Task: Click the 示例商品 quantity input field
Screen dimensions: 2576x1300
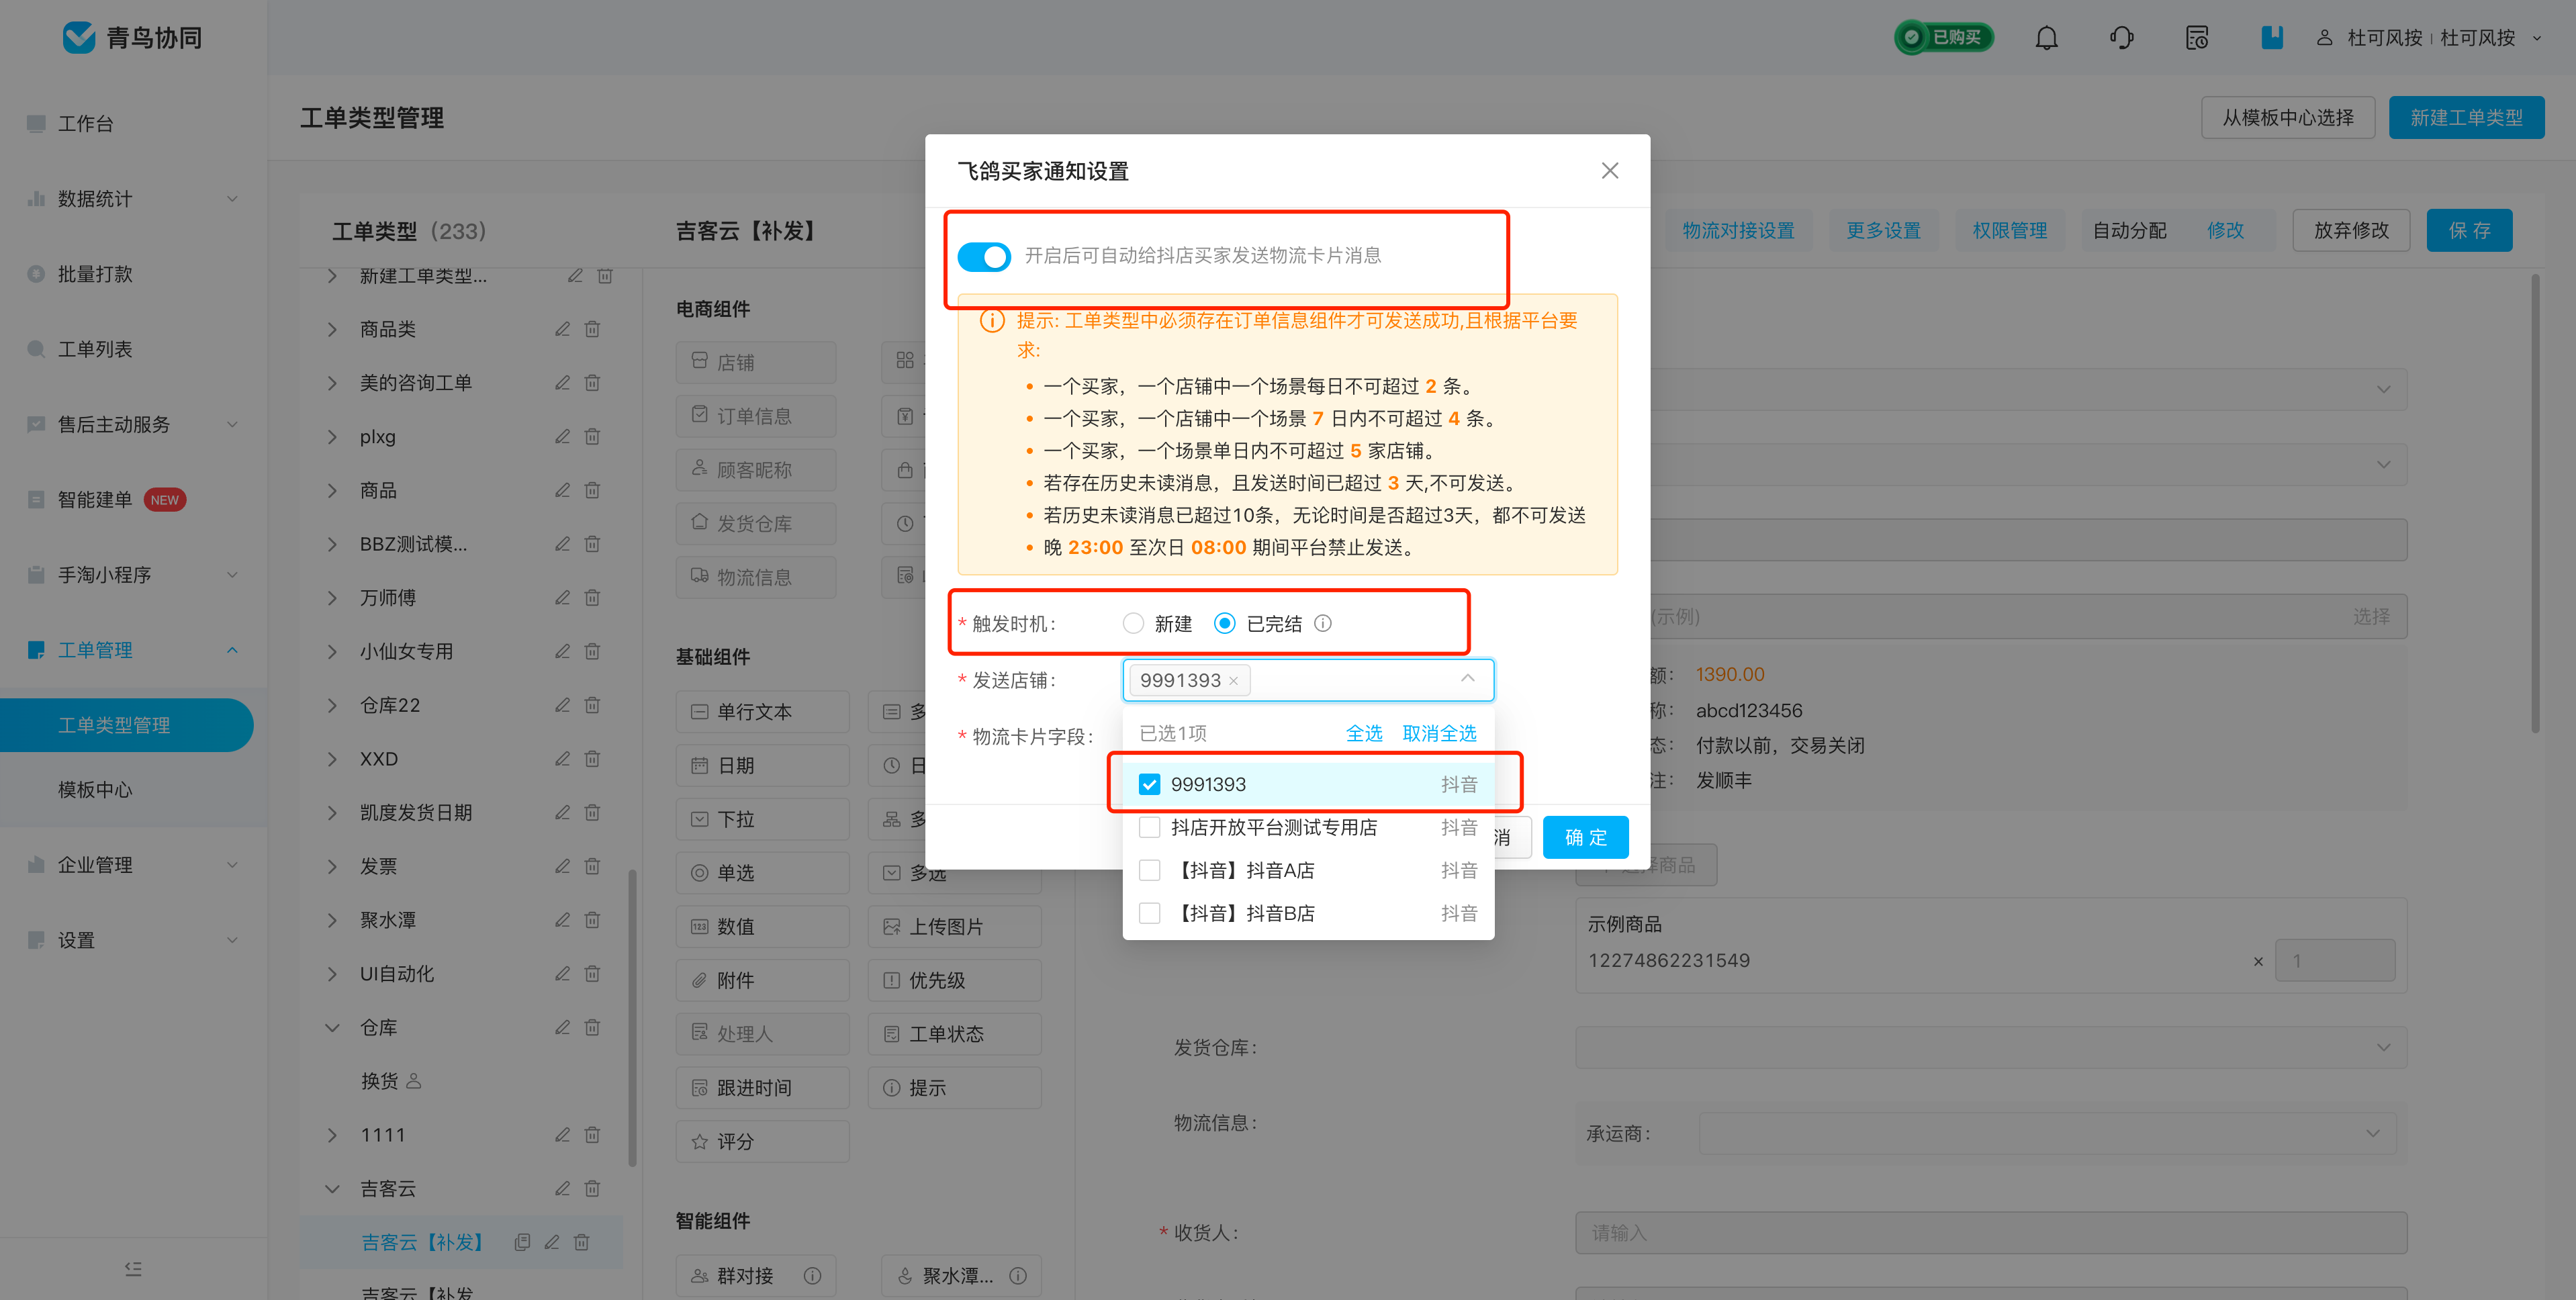Action: coord(2335,961)
